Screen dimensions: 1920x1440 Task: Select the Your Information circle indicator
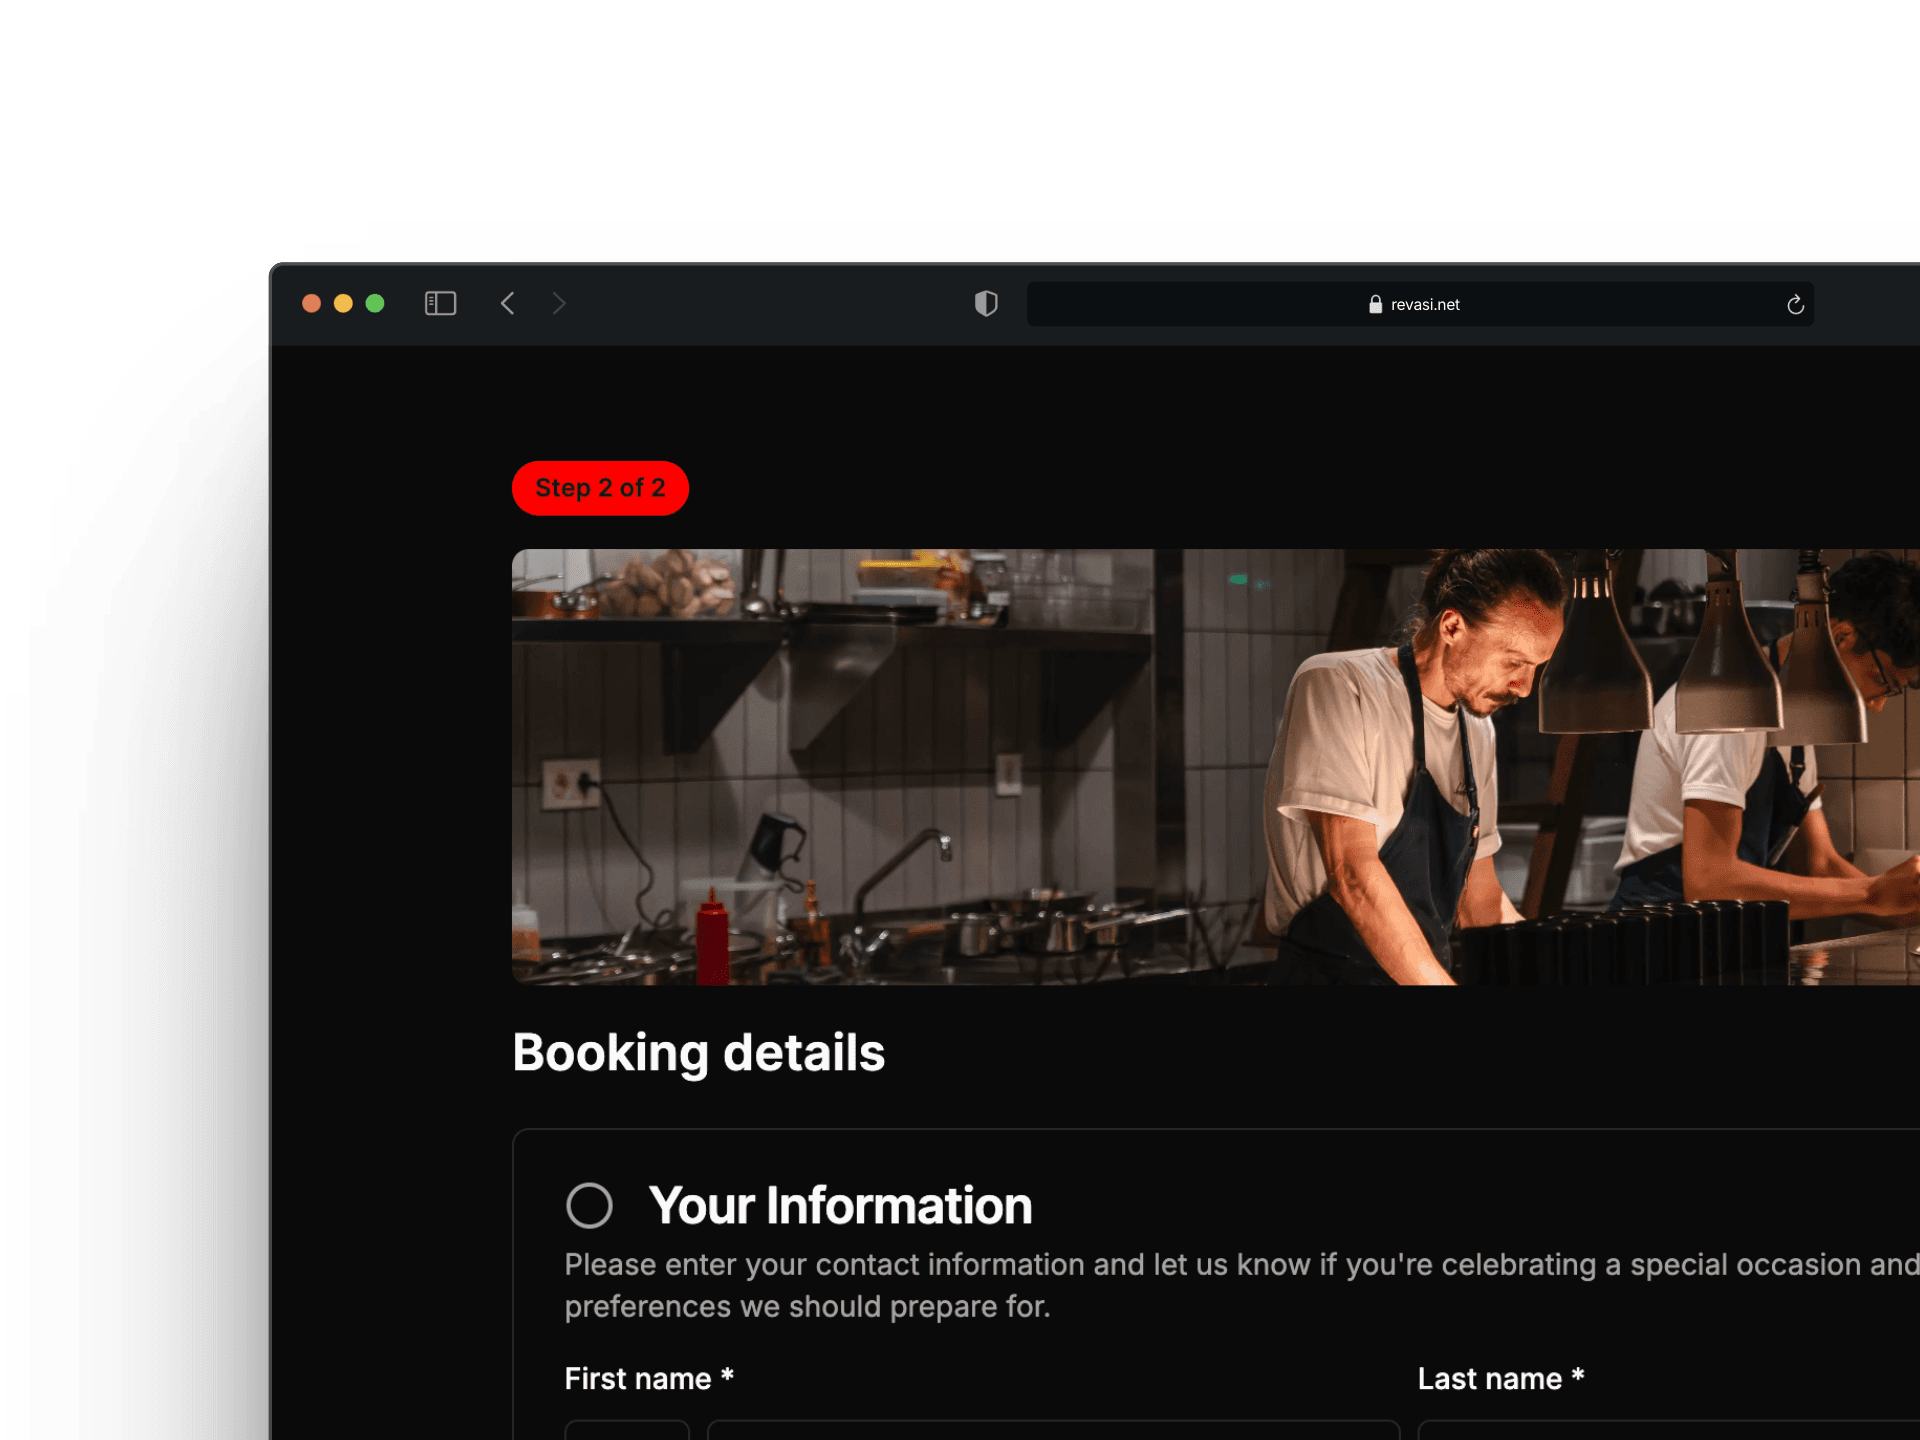[x=589, y=1205]
